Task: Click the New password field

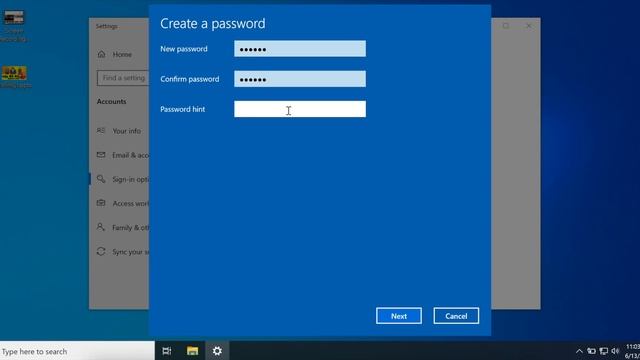Action: (x=300, y=49)
